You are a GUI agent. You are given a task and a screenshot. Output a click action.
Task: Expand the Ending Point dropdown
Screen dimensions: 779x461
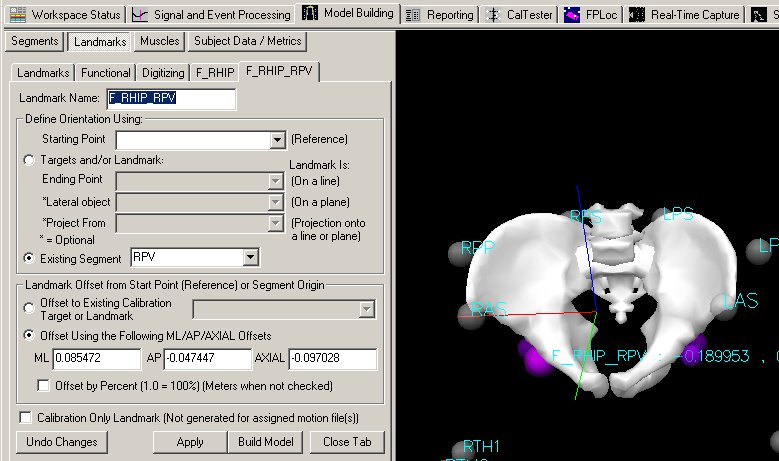pos(276,181)
